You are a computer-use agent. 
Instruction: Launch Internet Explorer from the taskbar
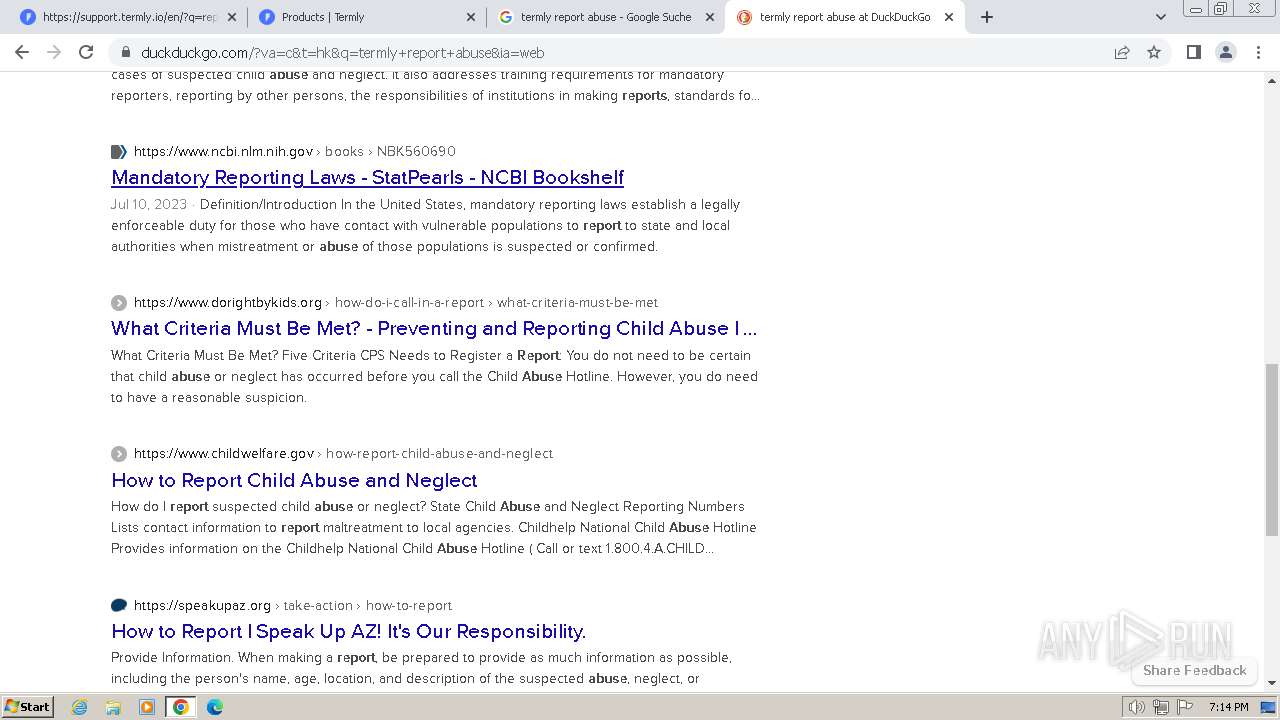[80, 707]
